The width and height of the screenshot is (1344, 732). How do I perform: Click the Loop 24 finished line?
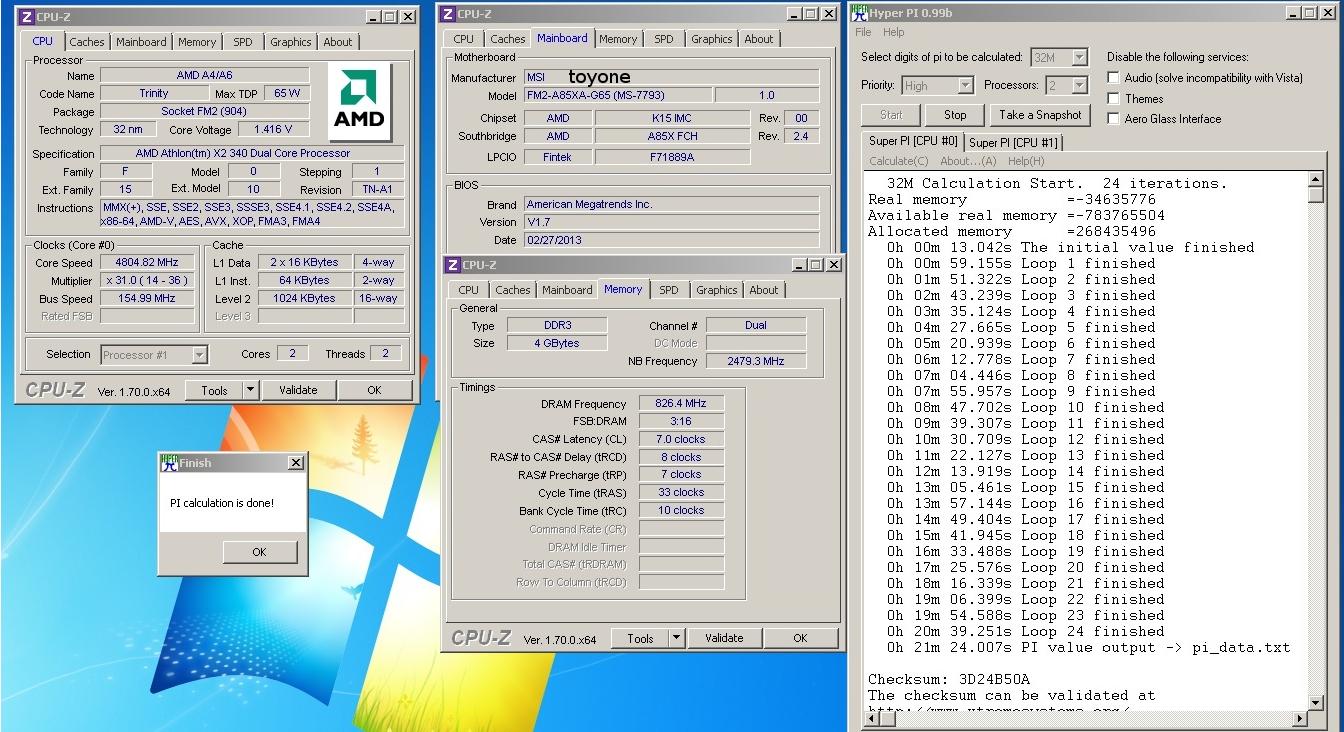[x=1025, y=631]
